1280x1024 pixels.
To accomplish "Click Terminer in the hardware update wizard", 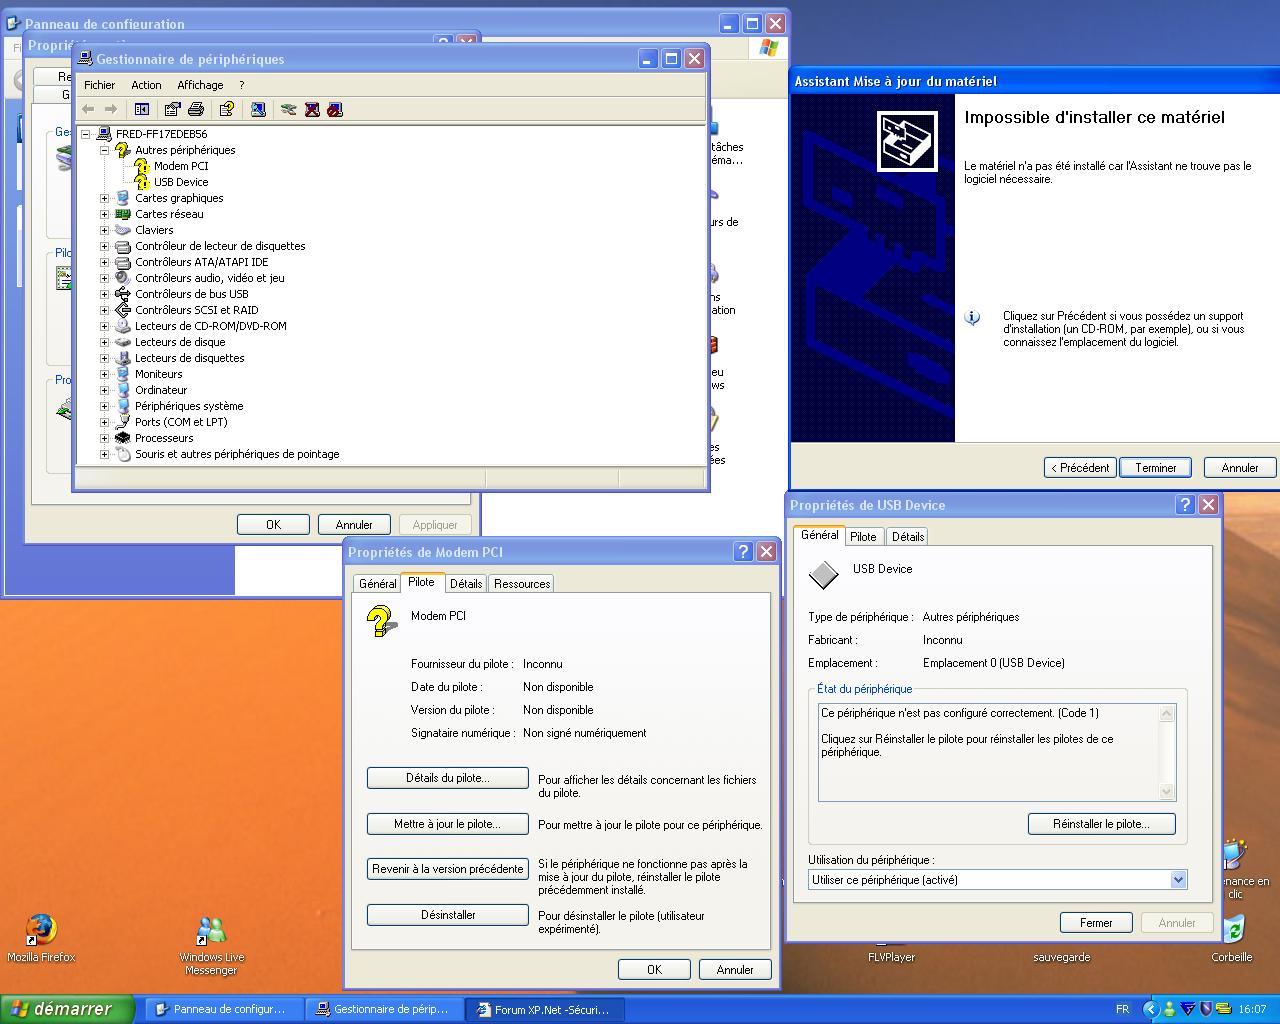I will 1156,468.
